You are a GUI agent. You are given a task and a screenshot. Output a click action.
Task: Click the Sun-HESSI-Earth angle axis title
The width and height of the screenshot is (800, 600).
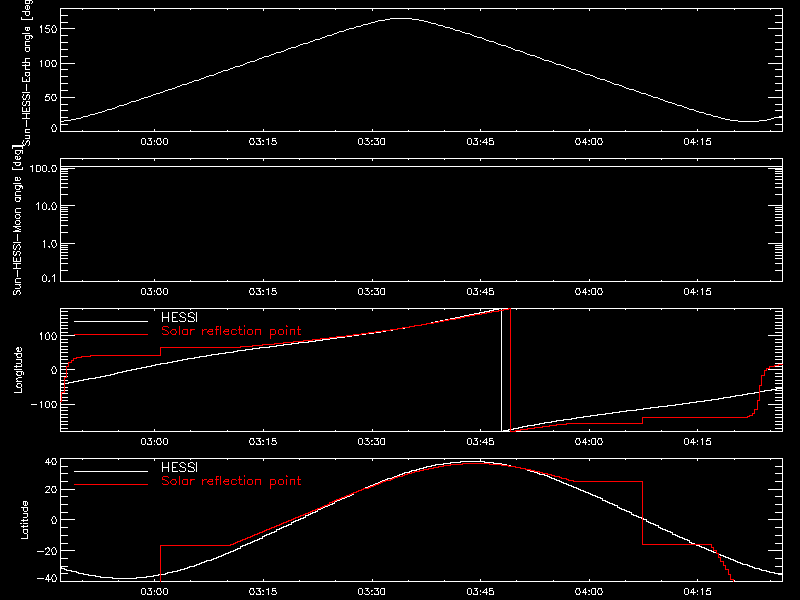pos(27,72)
